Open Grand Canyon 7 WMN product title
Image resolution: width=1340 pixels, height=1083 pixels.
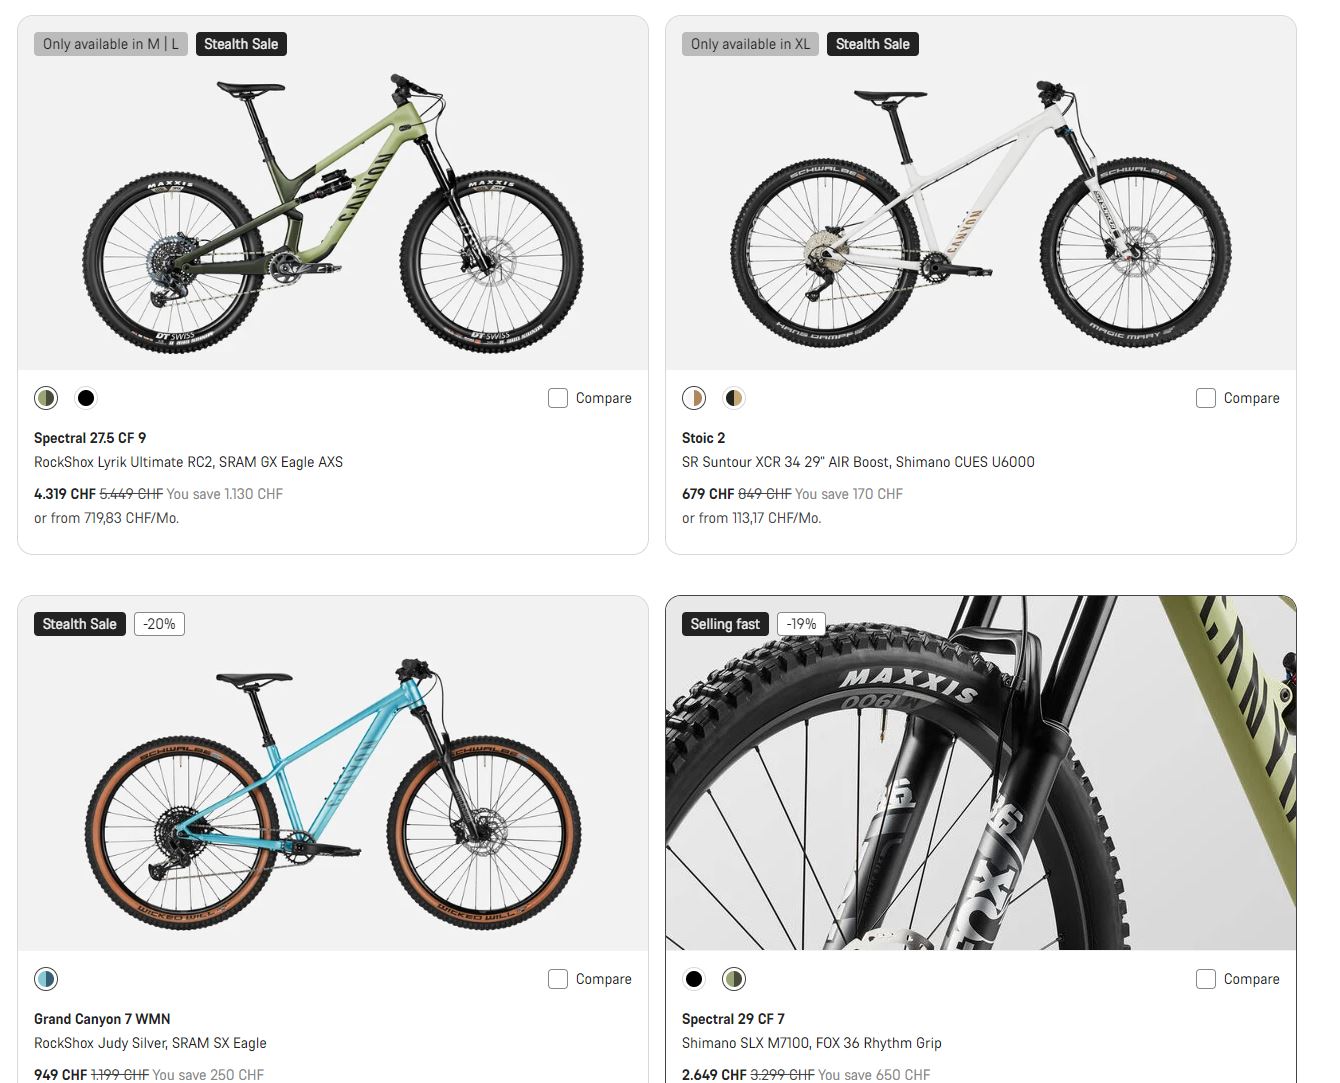(x=102, y=1019)
